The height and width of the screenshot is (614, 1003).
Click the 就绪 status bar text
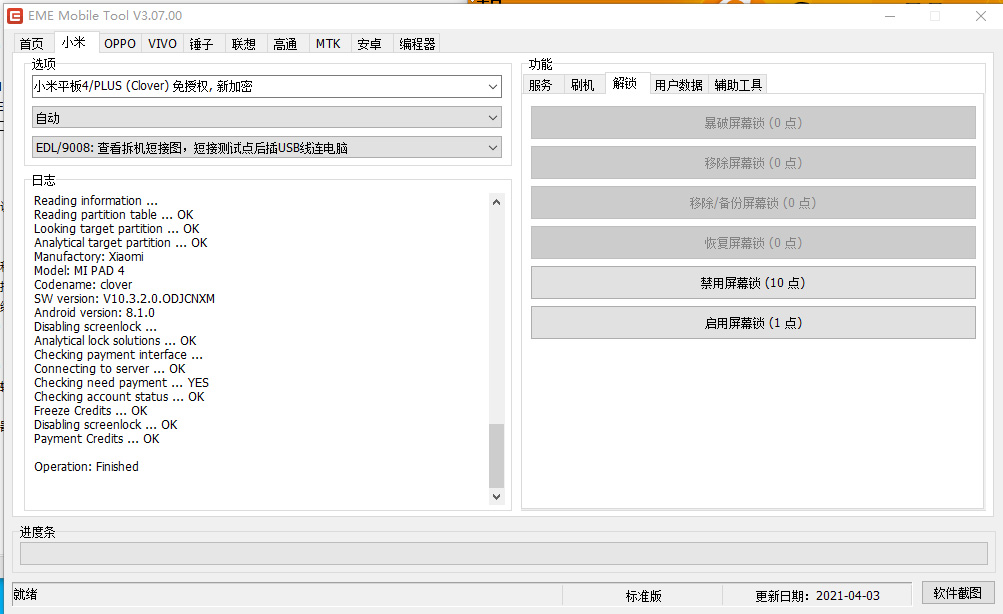26,594
